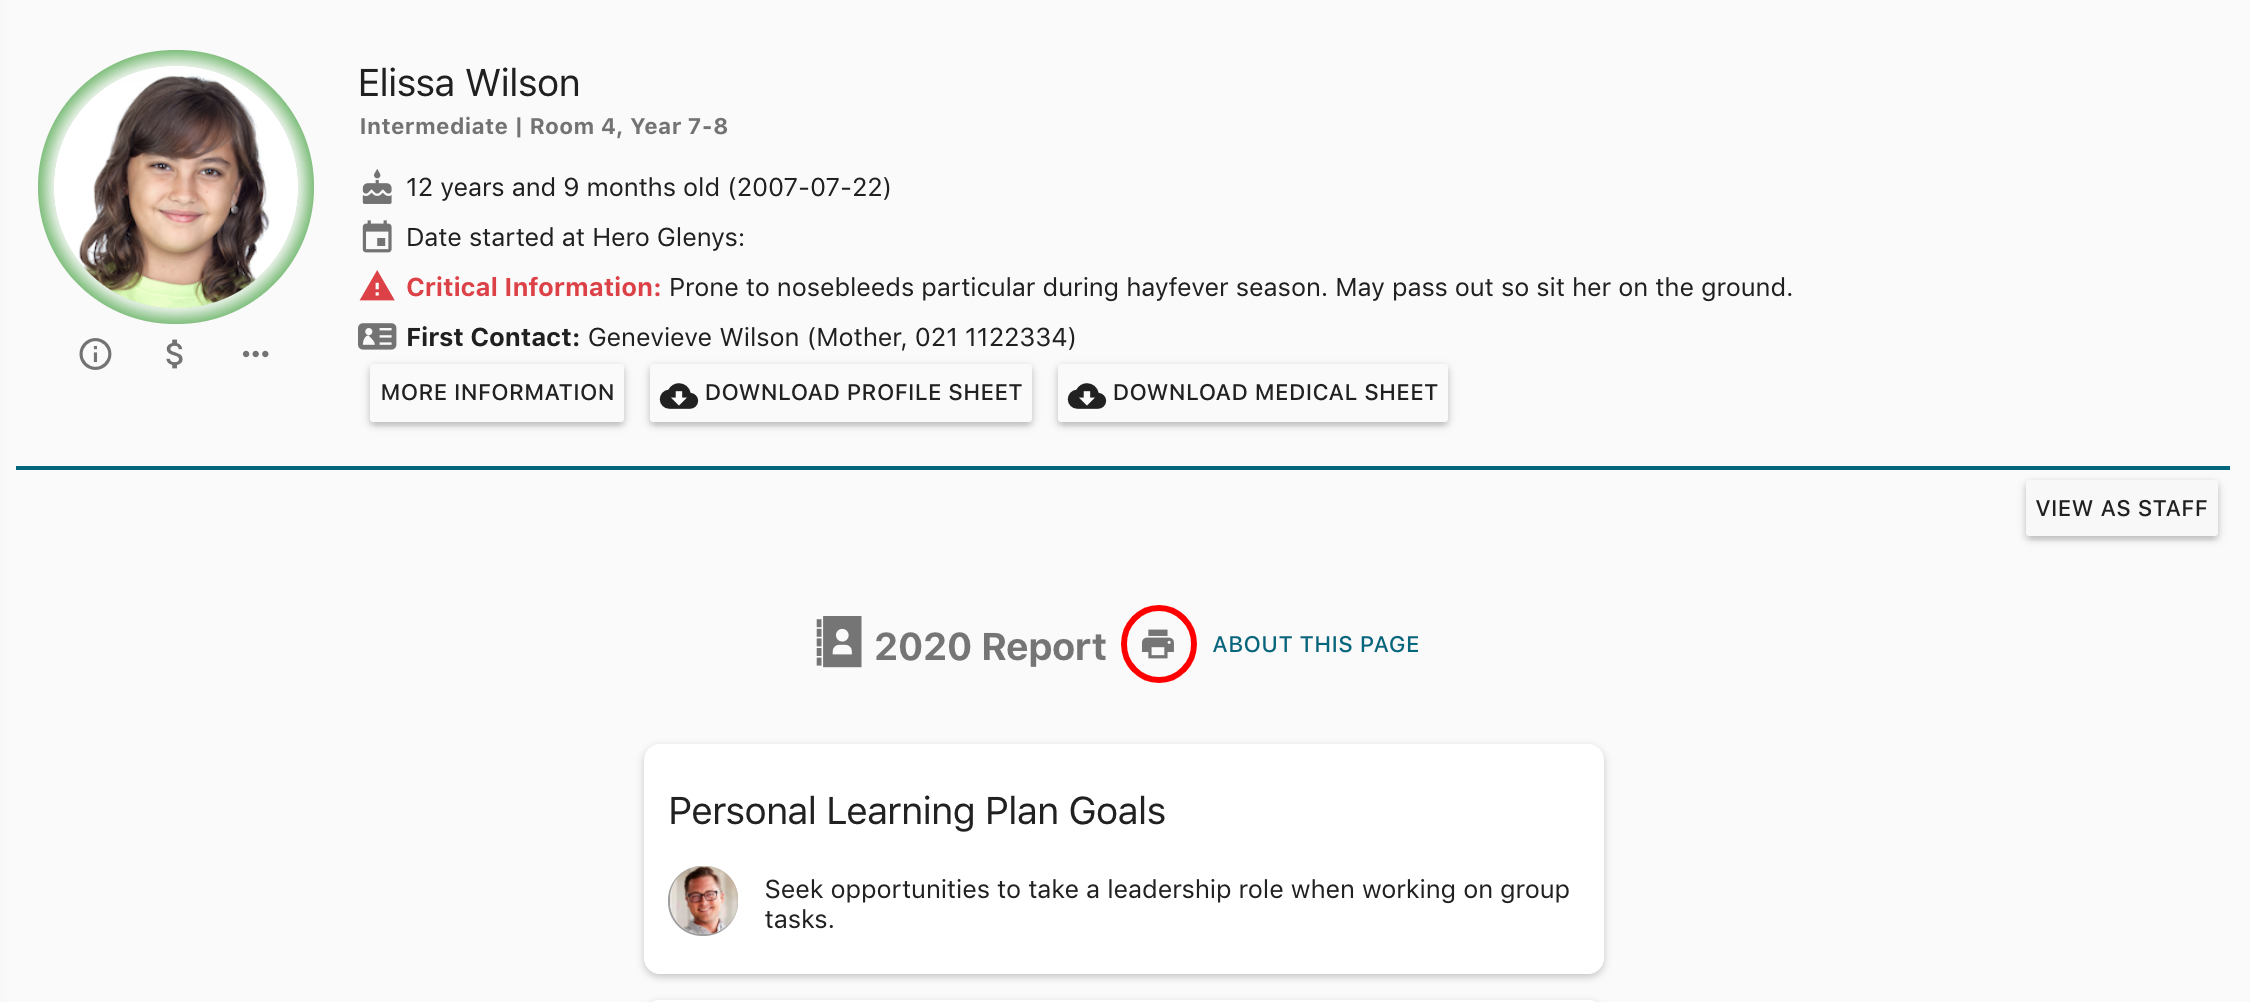The width and height of the screenshot is (2250, 1002).
Task: Click Elissa Wilson's profile photo
Action: pos(176,187)
